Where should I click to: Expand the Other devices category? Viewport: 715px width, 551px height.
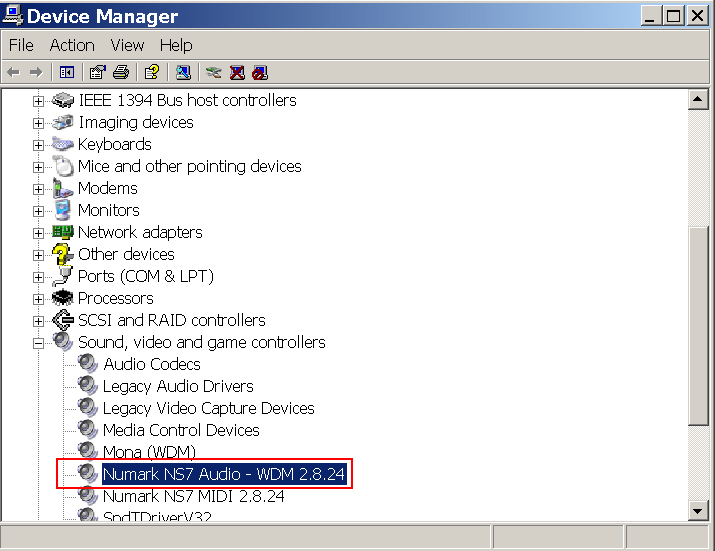(x=38, y=254)
